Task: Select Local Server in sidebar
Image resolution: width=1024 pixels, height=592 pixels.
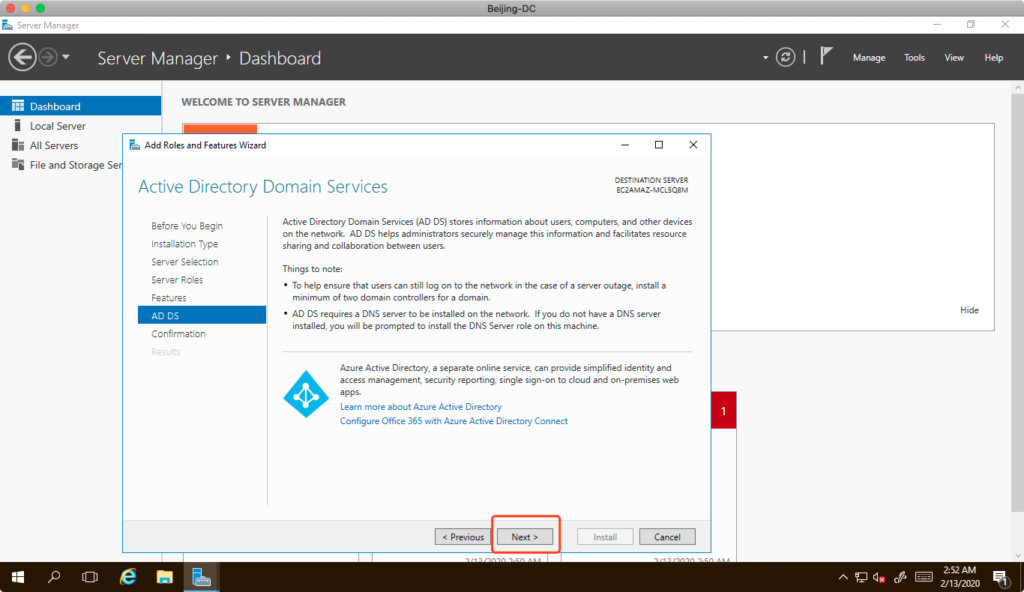Action: coord(57,126)
